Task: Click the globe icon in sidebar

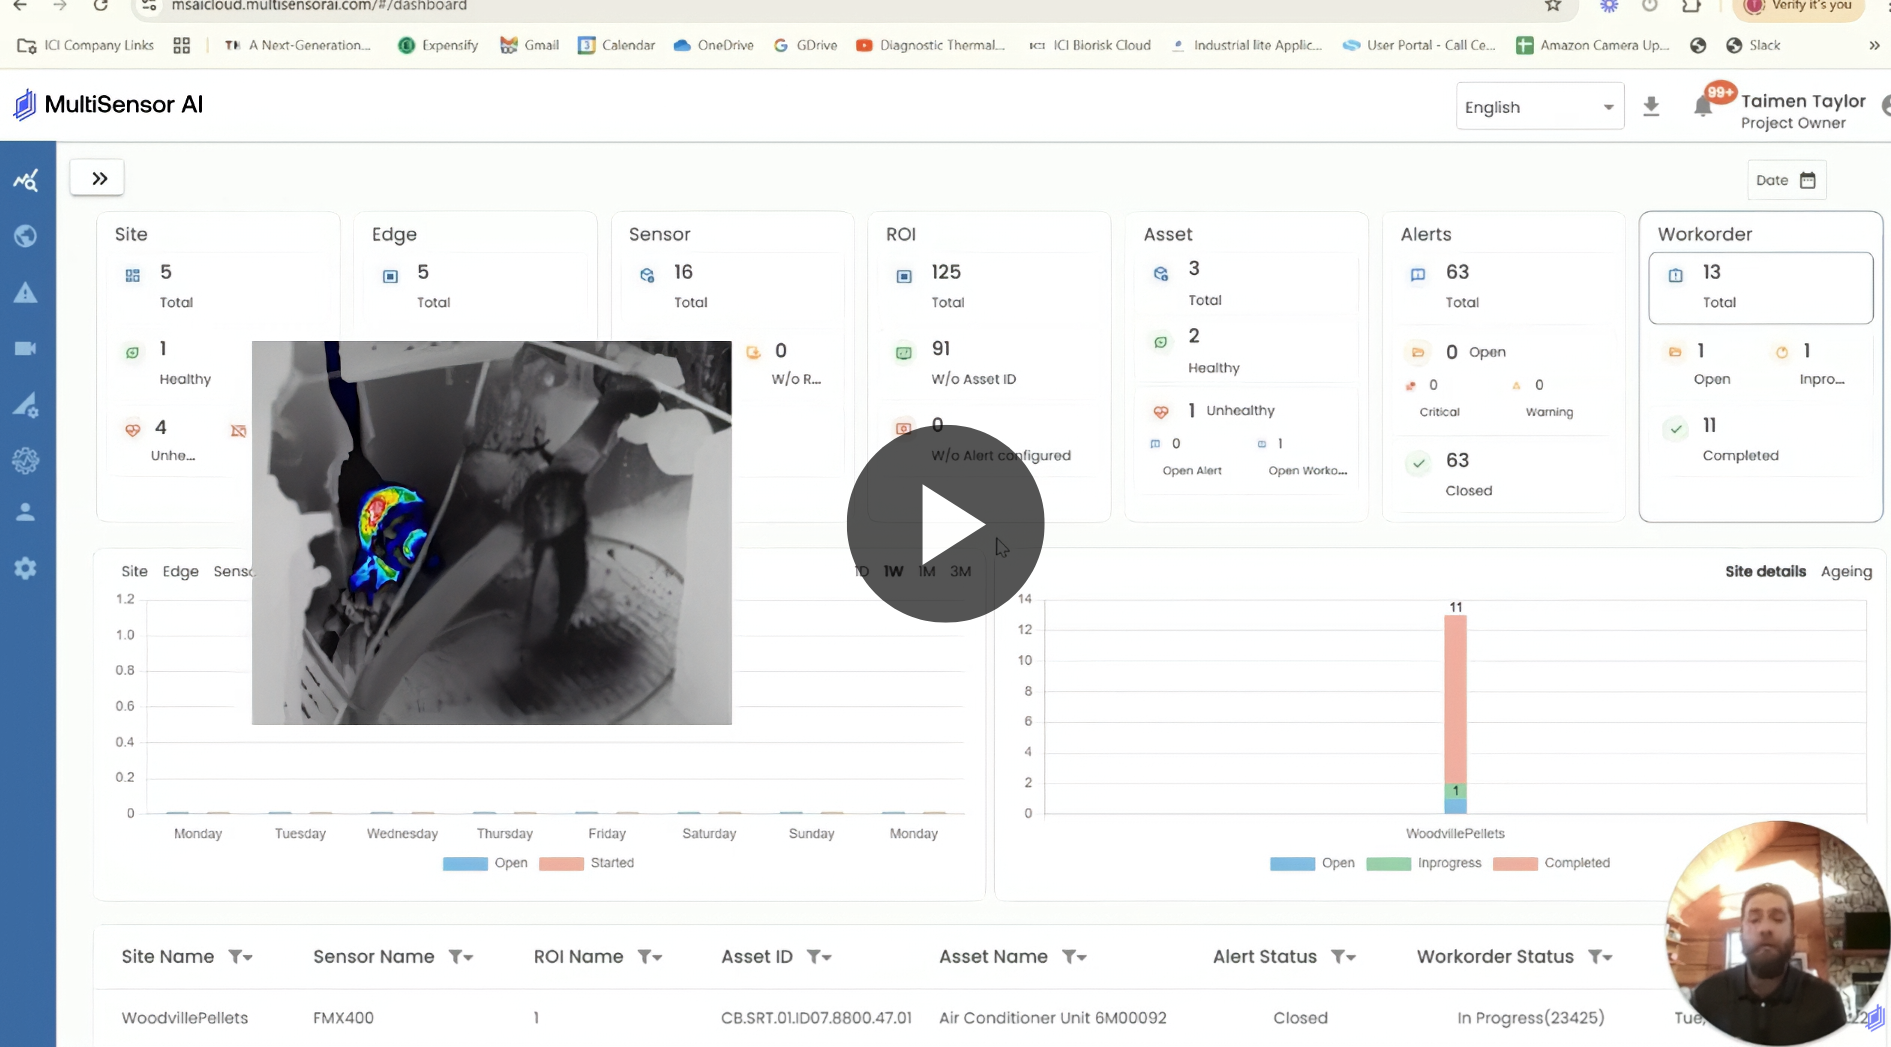Action: tap(26, 236)
